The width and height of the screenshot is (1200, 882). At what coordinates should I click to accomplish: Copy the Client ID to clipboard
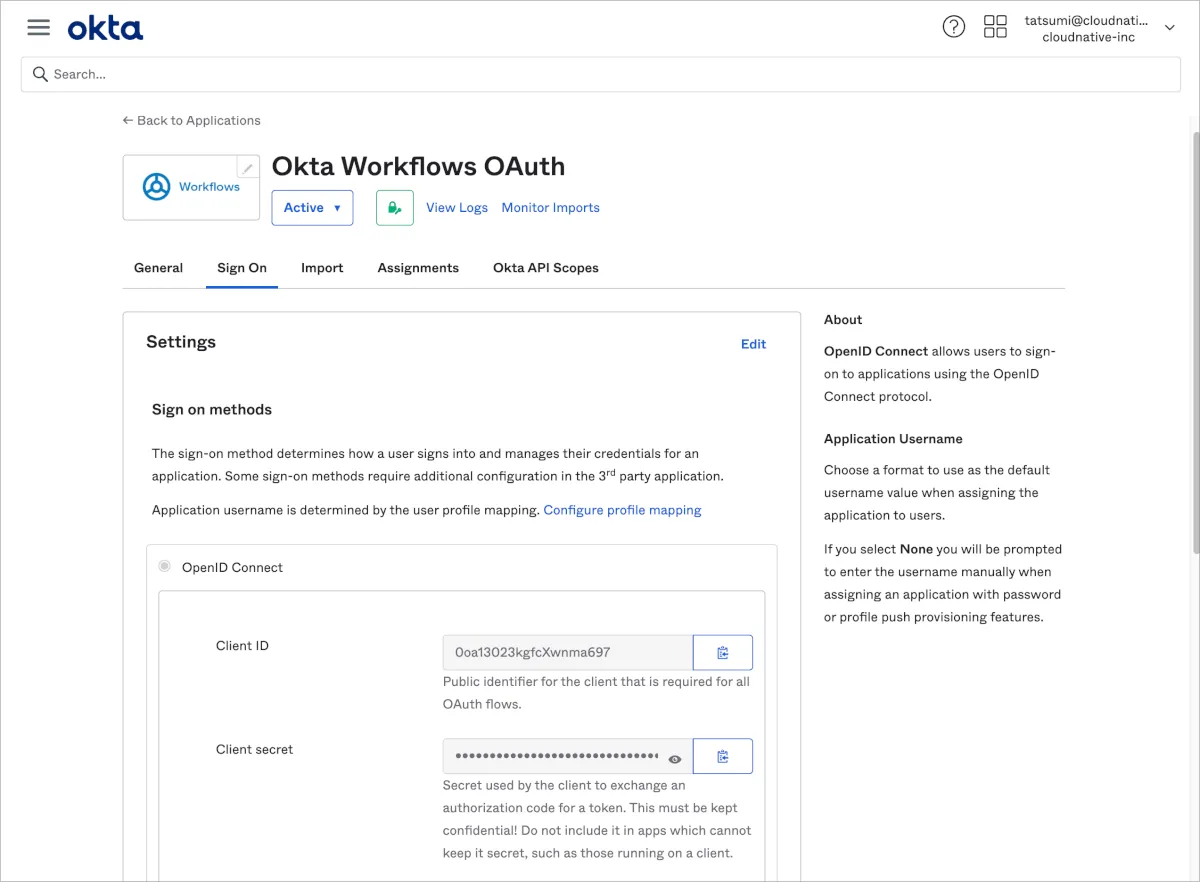click(722, 653)
